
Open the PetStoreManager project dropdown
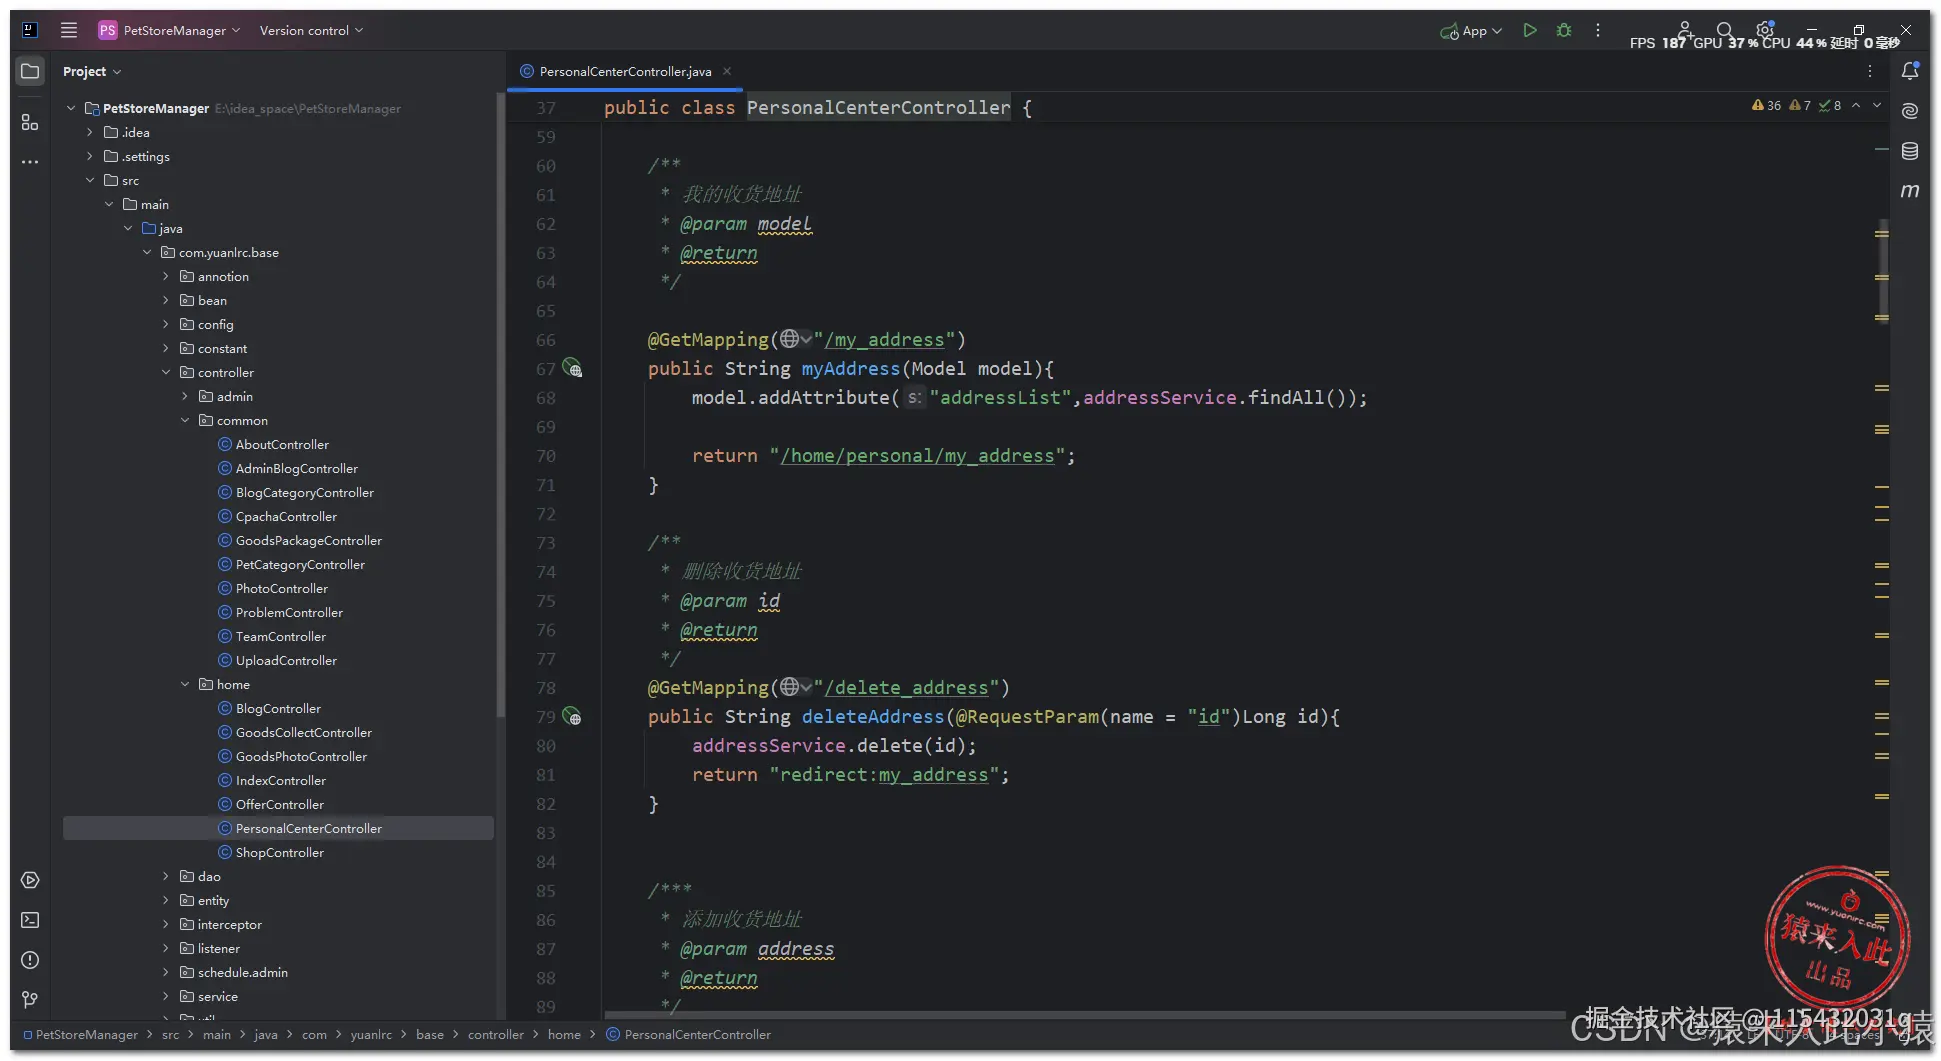(169, 30)
